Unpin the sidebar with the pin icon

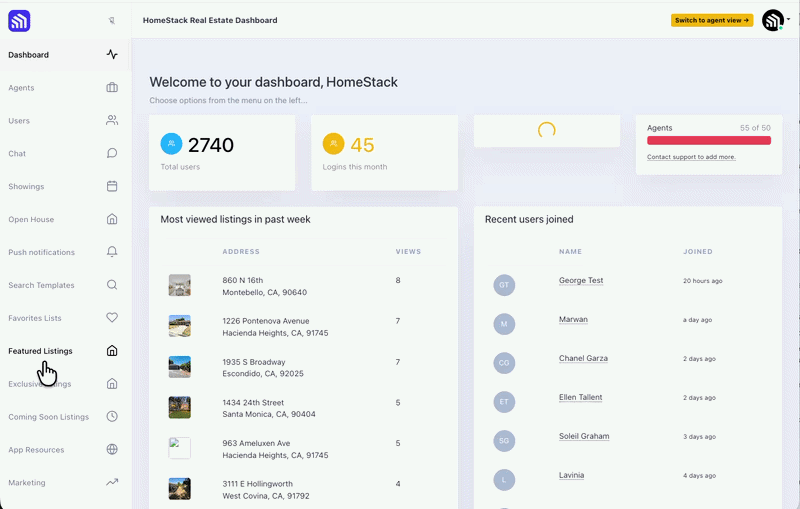click(x=112, y=21)
